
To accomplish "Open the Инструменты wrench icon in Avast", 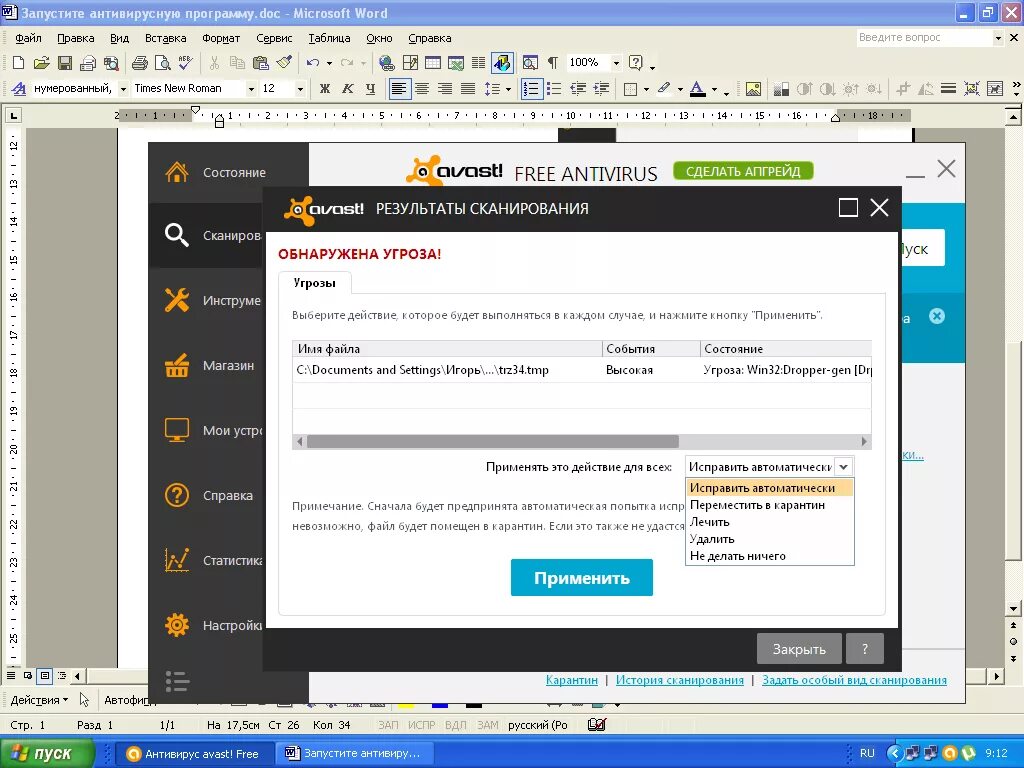I will click(177, 300).
